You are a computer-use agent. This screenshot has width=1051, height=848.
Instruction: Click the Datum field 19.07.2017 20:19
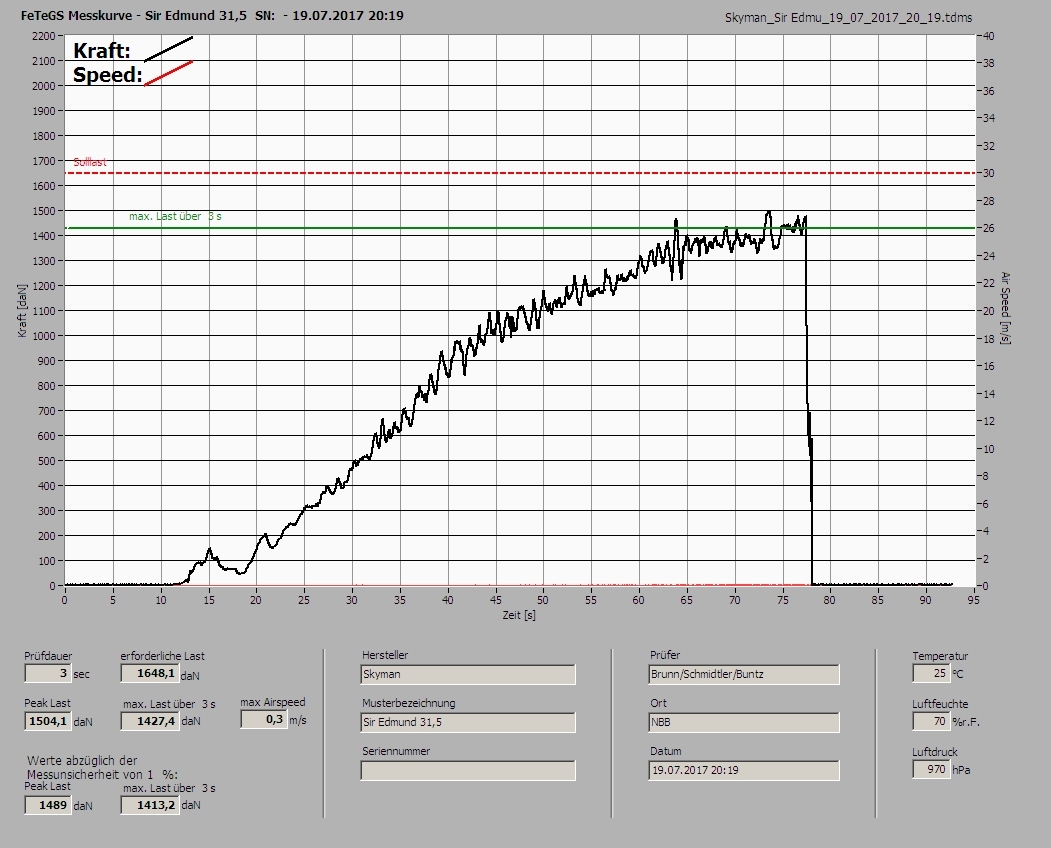pyautogui.click(x=744, y=770)
